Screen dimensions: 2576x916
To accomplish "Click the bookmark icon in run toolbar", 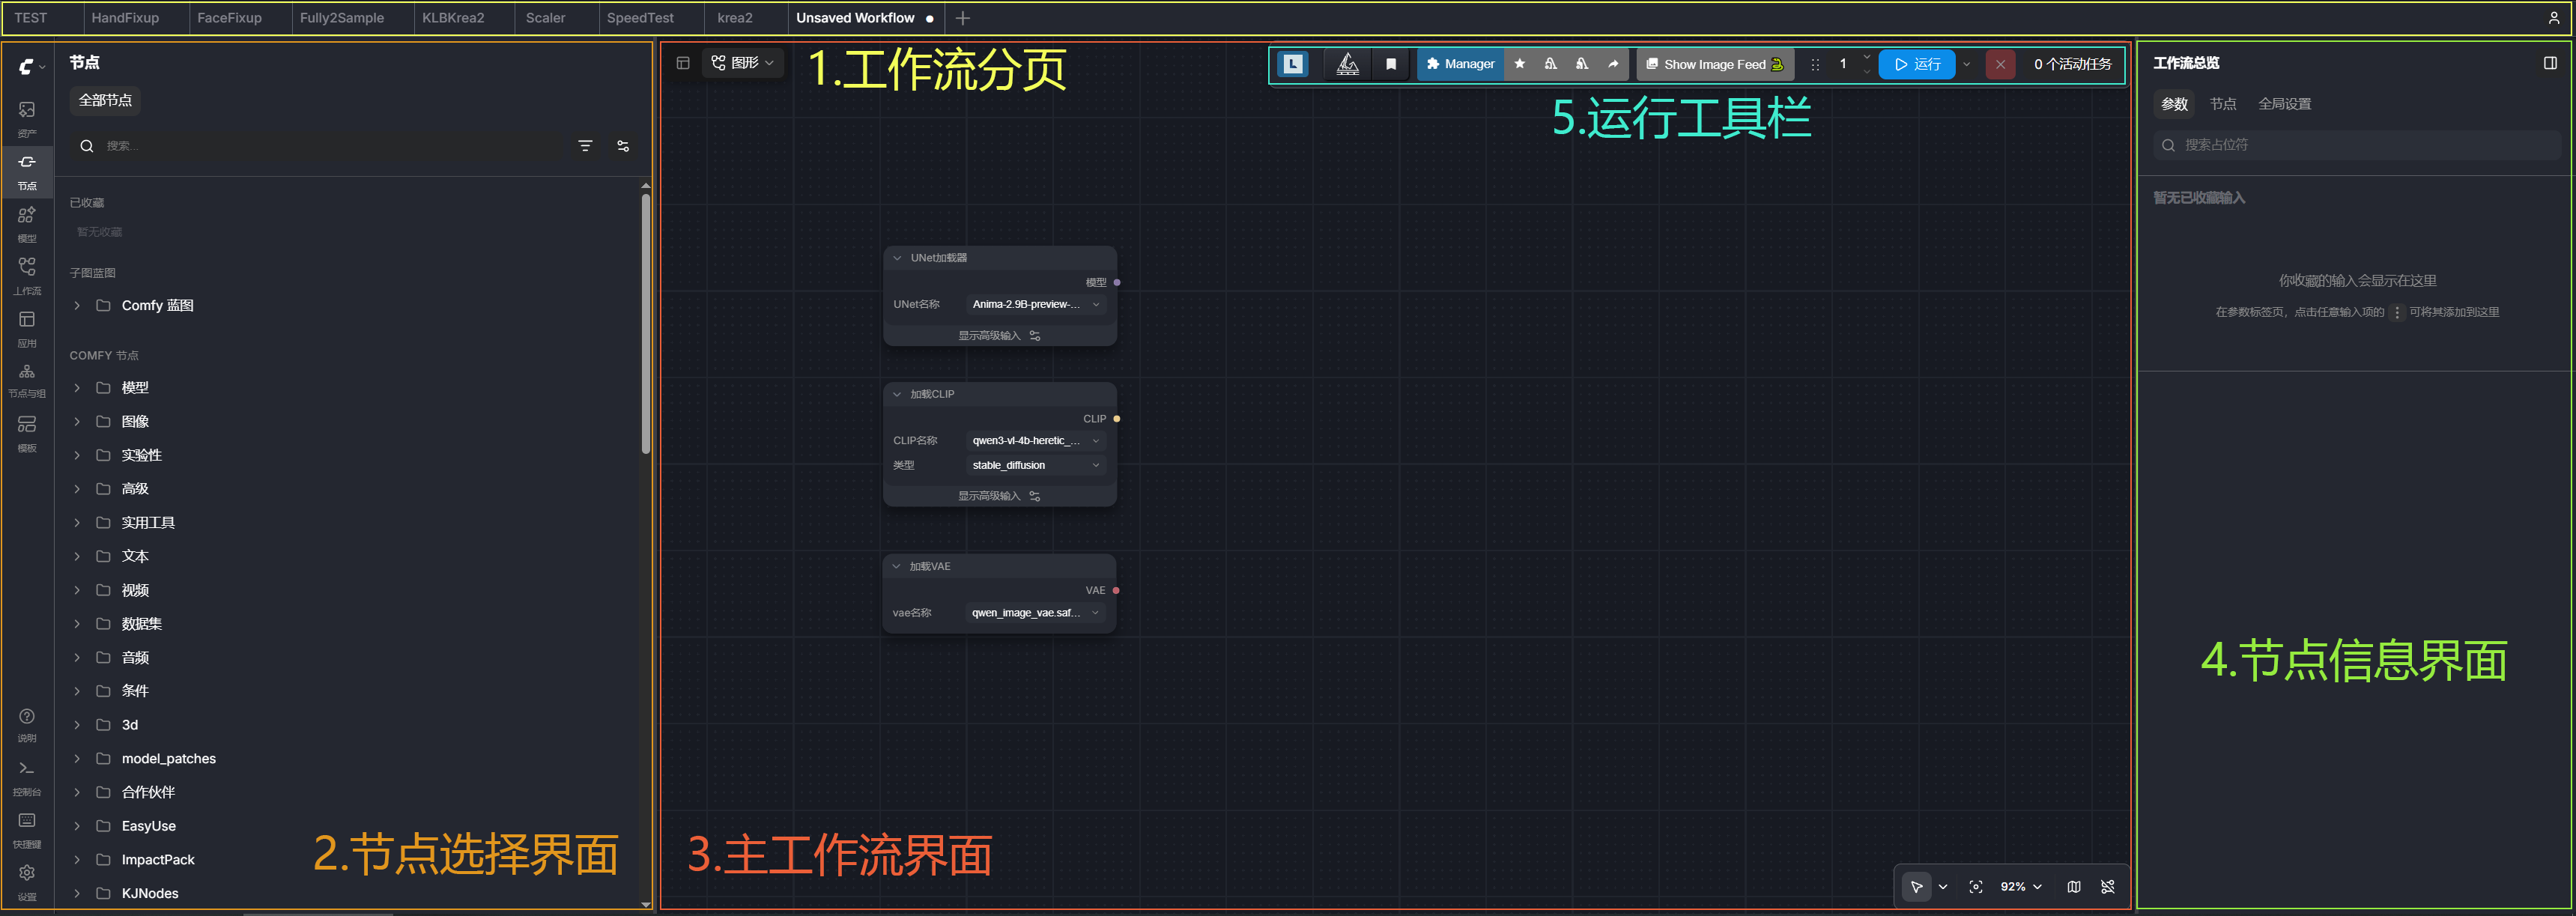I will [1390, 64].
